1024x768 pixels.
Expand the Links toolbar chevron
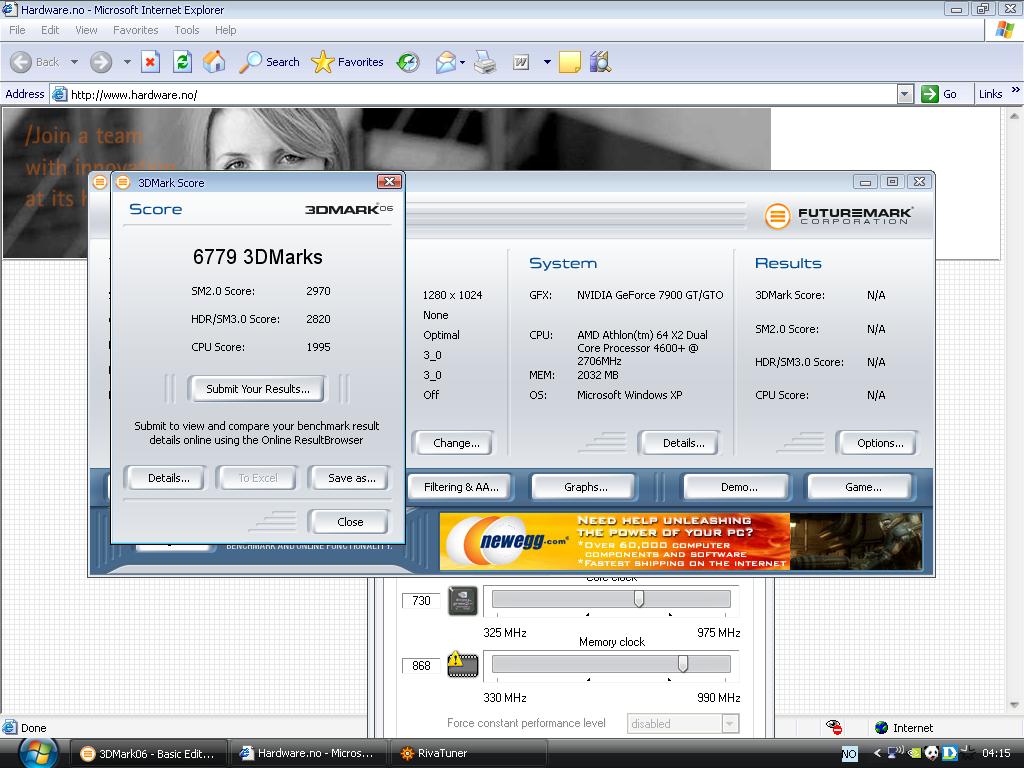point(1016,89)
